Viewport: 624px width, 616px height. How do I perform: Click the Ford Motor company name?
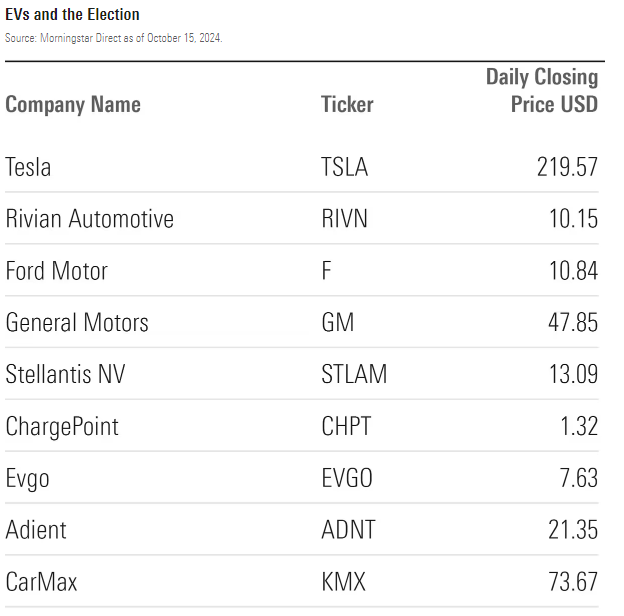click(x=56, y=271)
